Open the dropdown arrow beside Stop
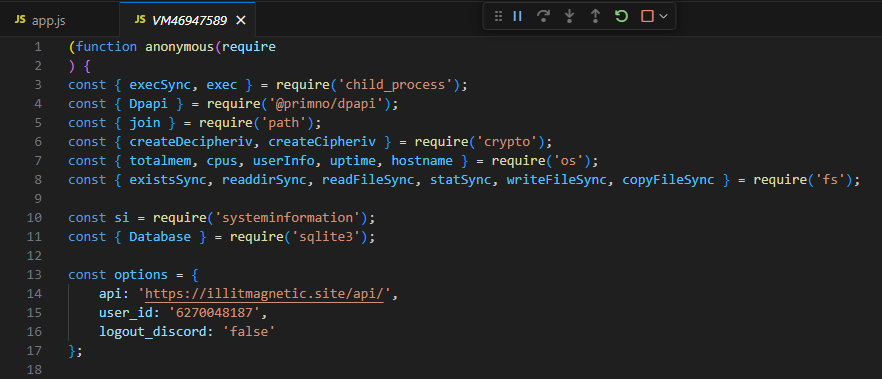Image resolution: width=882 pixels, height=379 pixels. (663, 16)
